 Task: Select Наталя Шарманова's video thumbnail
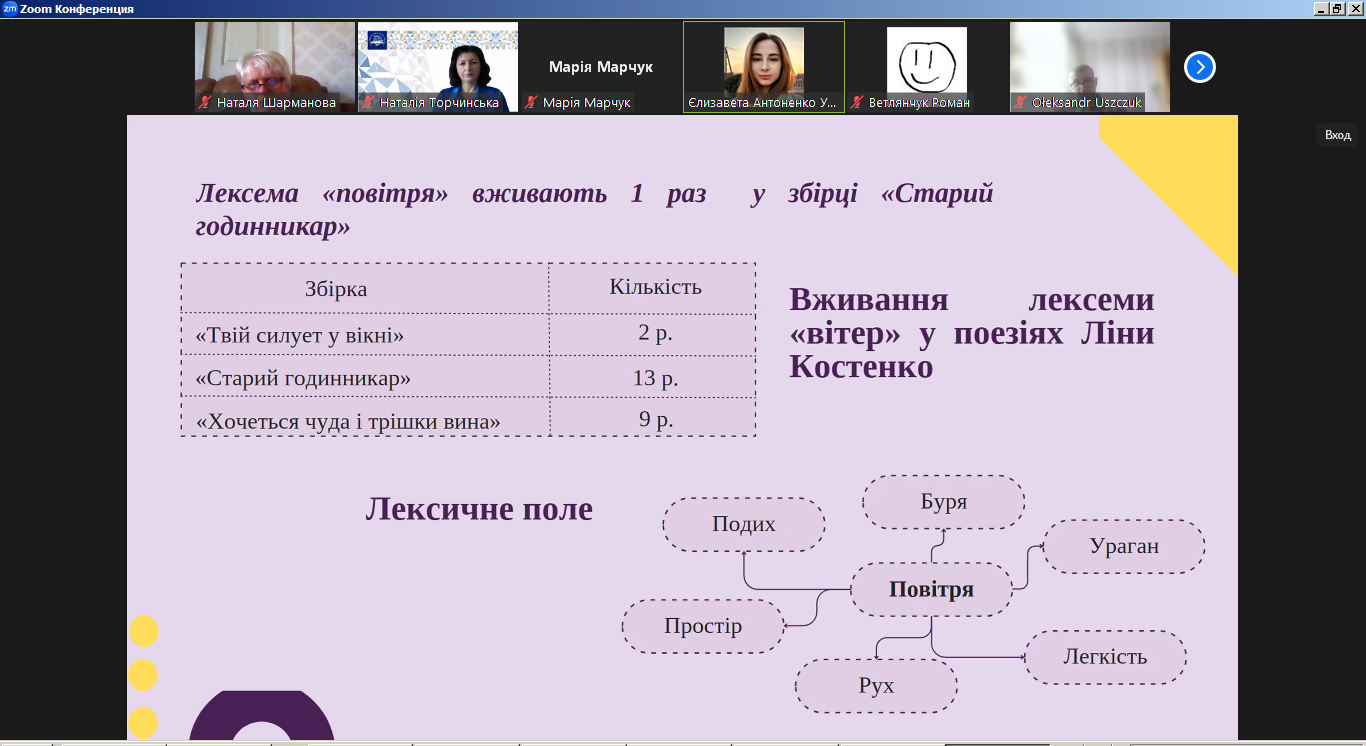[275, 58]
